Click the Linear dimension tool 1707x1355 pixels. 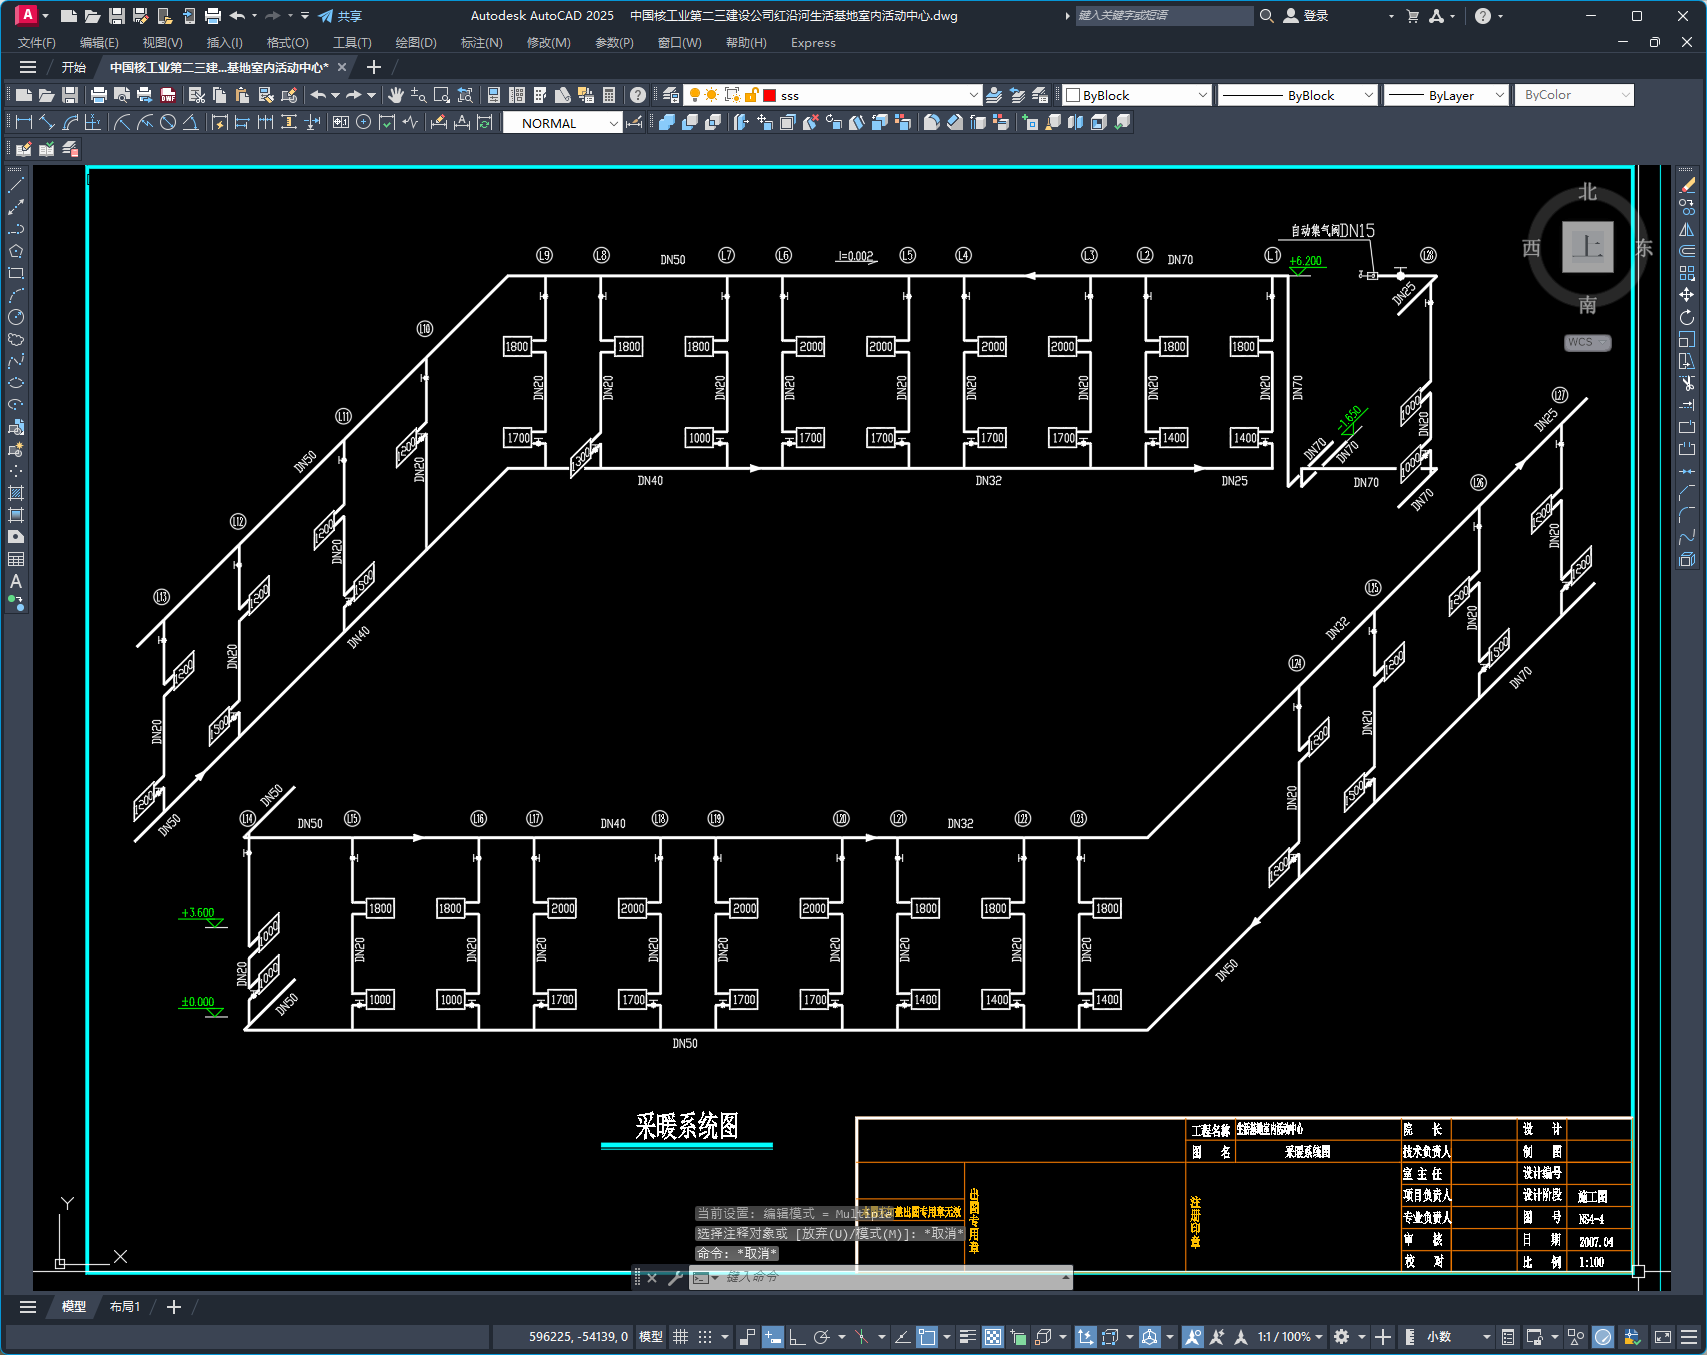24,122
